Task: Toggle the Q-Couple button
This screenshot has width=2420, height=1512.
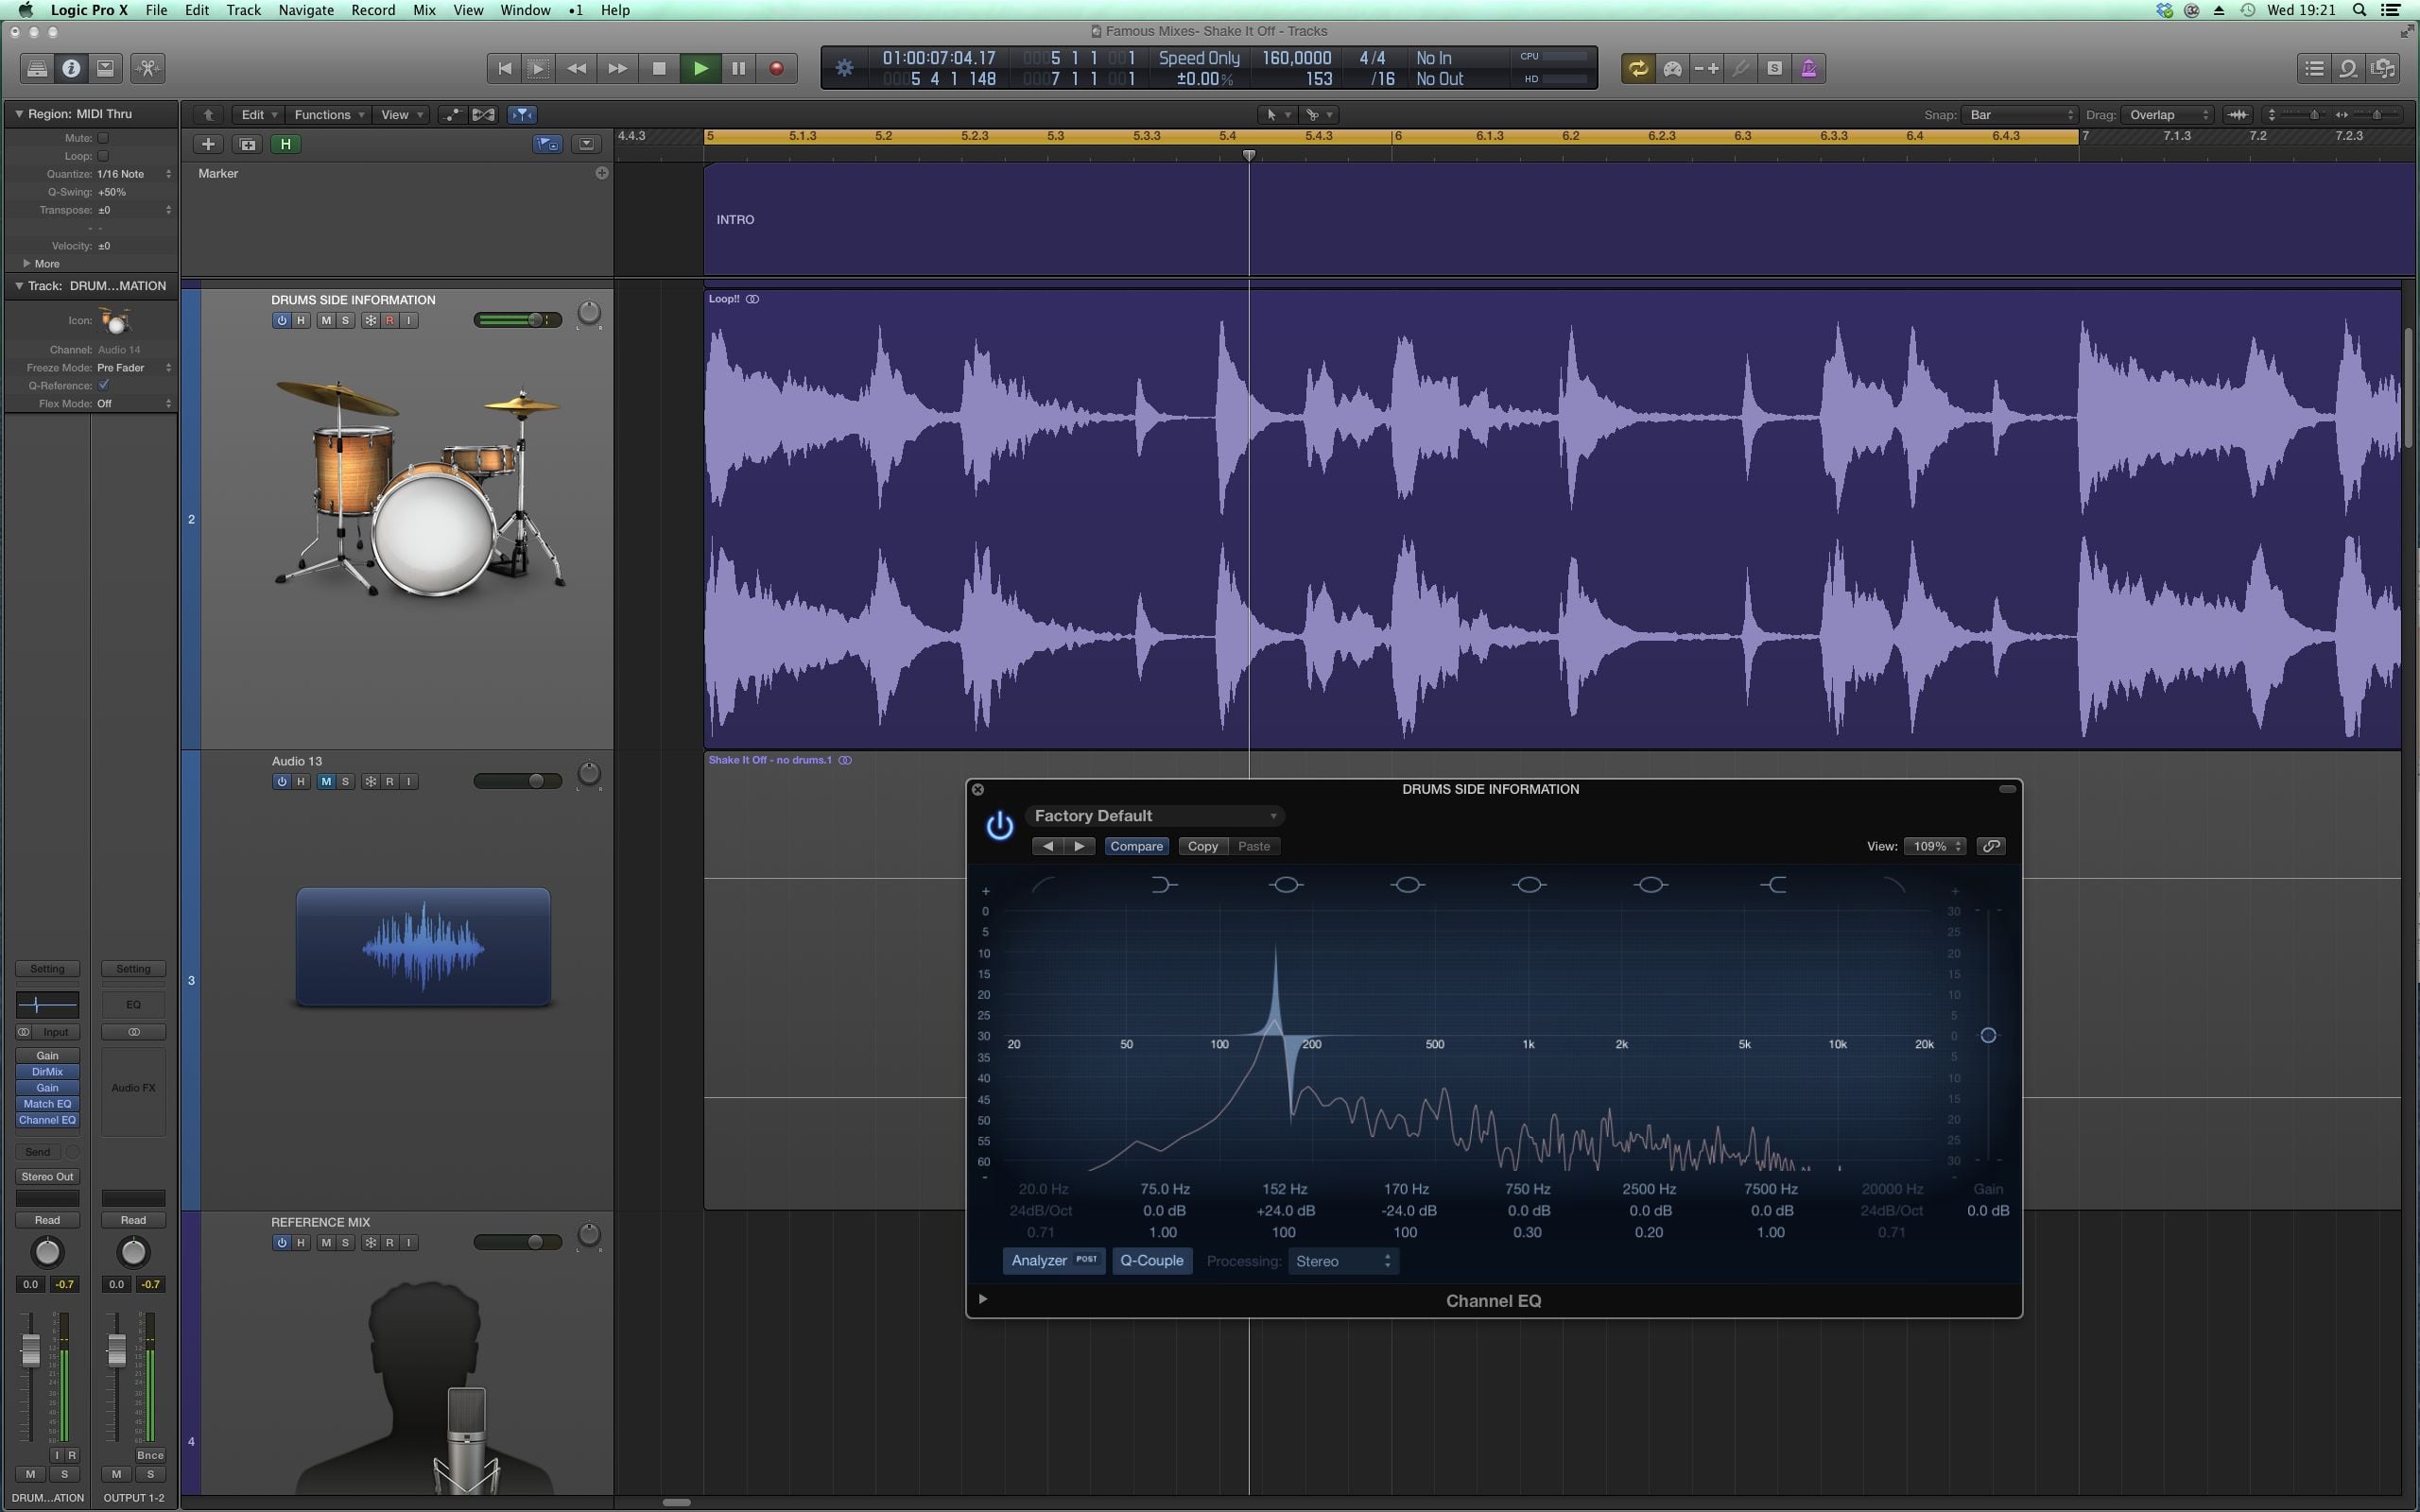Action: (1151, 1261)
